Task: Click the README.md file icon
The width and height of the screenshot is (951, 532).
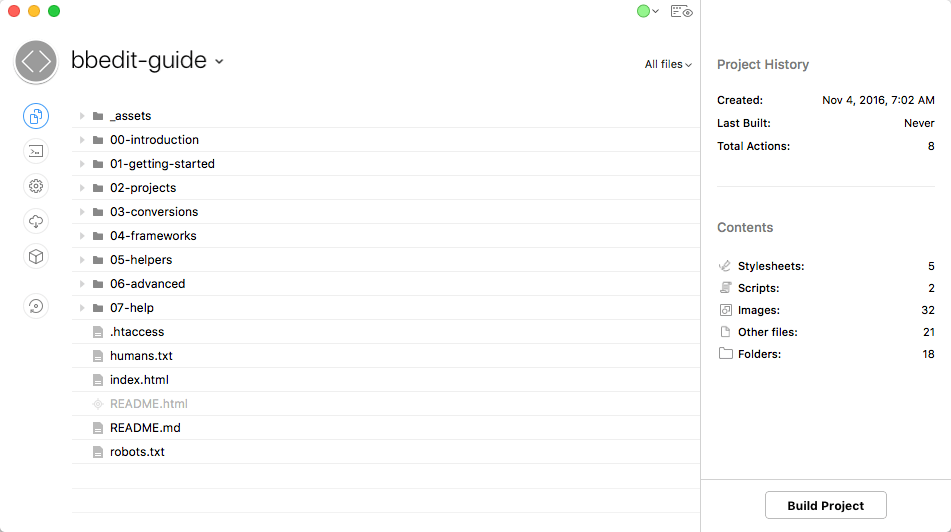Action: tap(98, 428)
